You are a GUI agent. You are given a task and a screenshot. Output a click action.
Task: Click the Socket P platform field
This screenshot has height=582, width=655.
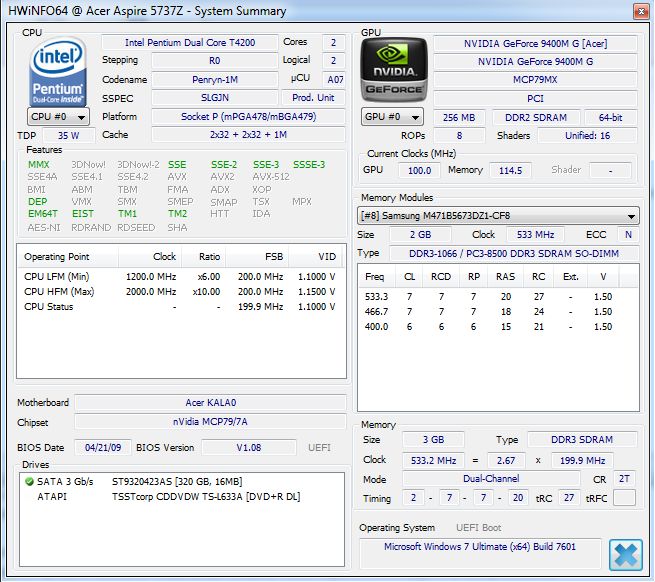pos(249,117)
